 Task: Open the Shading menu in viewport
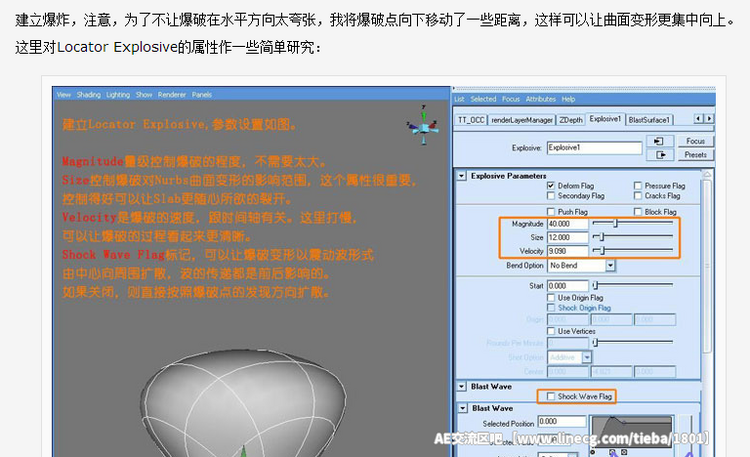[x=89, y=95]
